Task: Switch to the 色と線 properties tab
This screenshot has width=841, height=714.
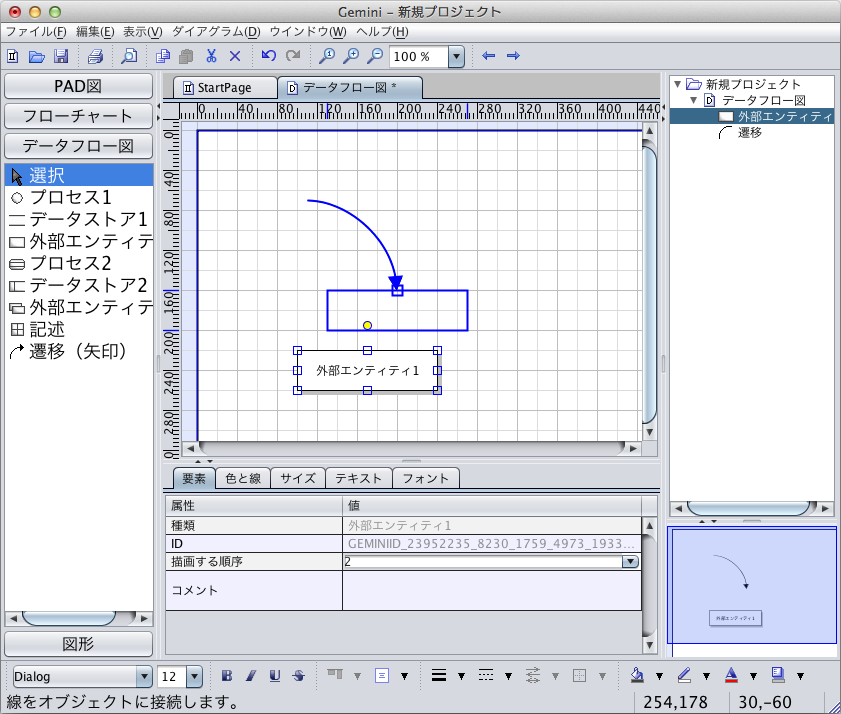Action: click(x=243, y=478)
